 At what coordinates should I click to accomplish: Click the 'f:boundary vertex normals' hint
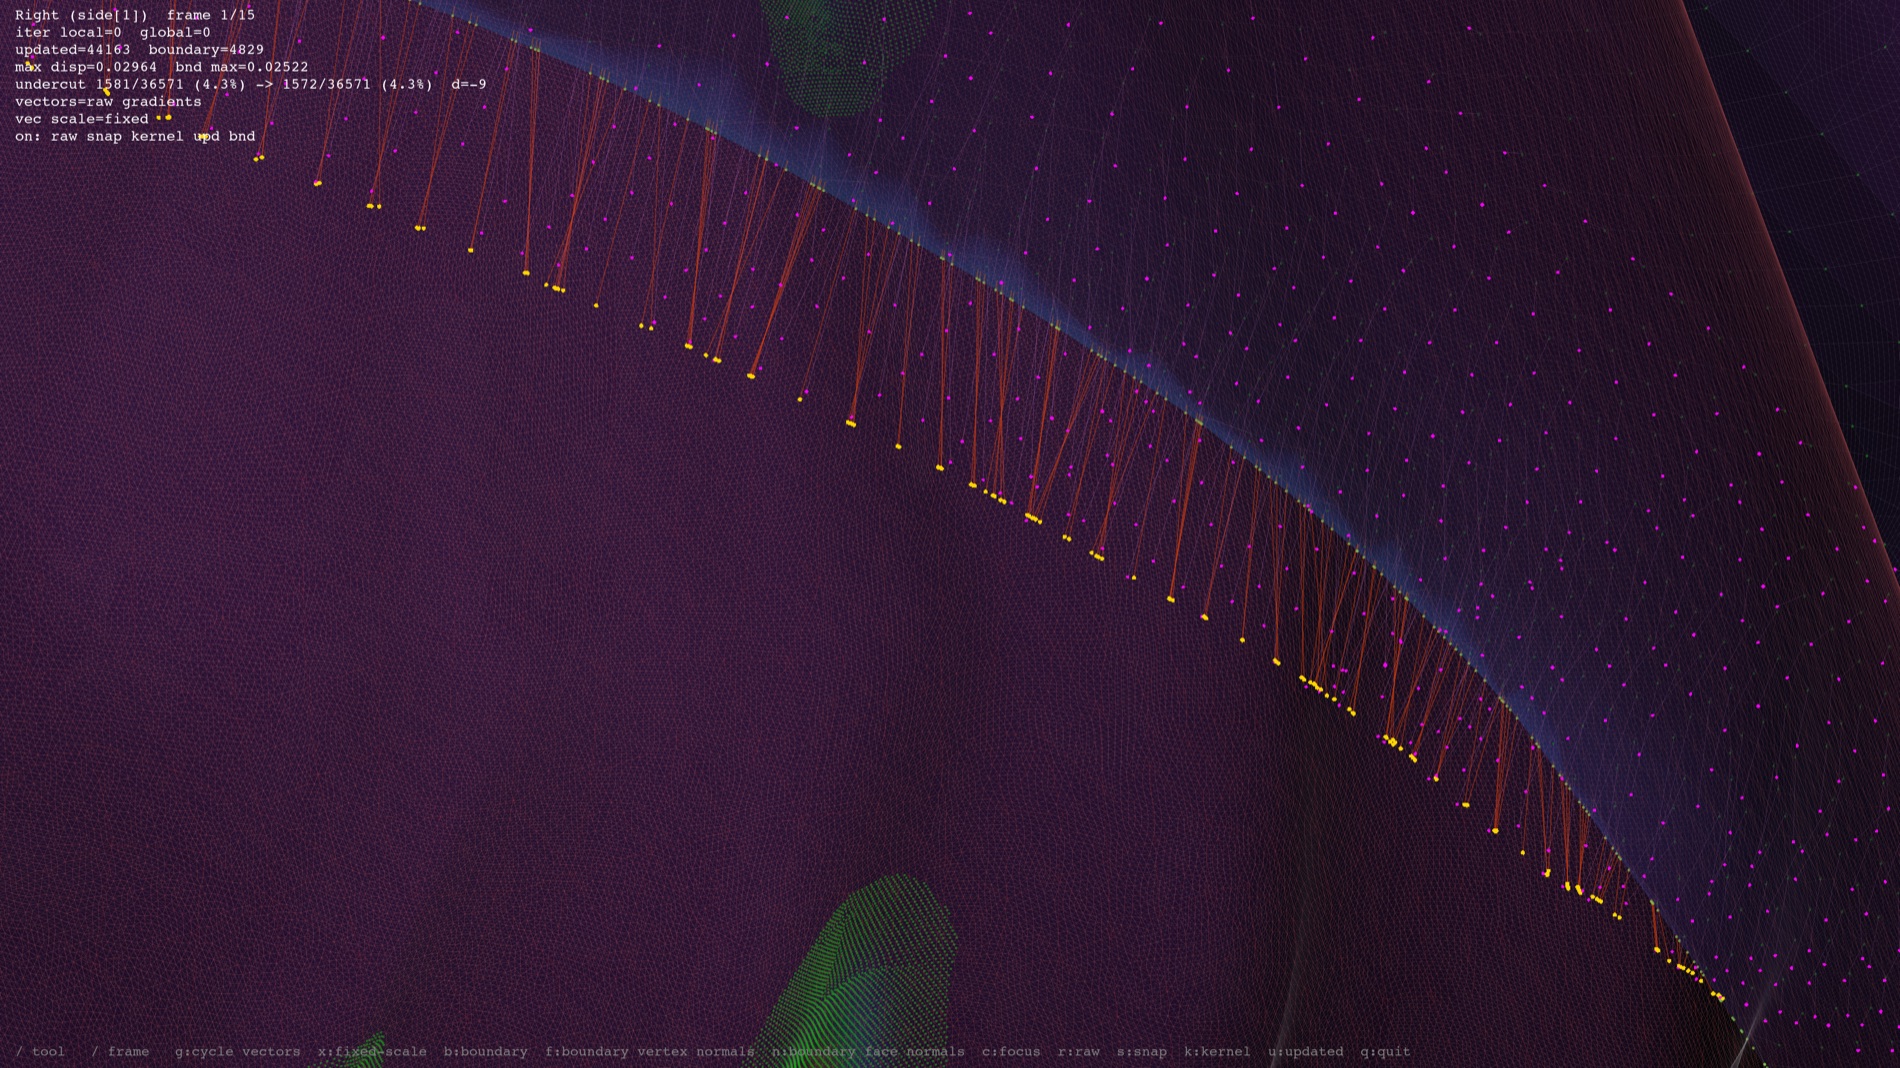(649, 1051)
